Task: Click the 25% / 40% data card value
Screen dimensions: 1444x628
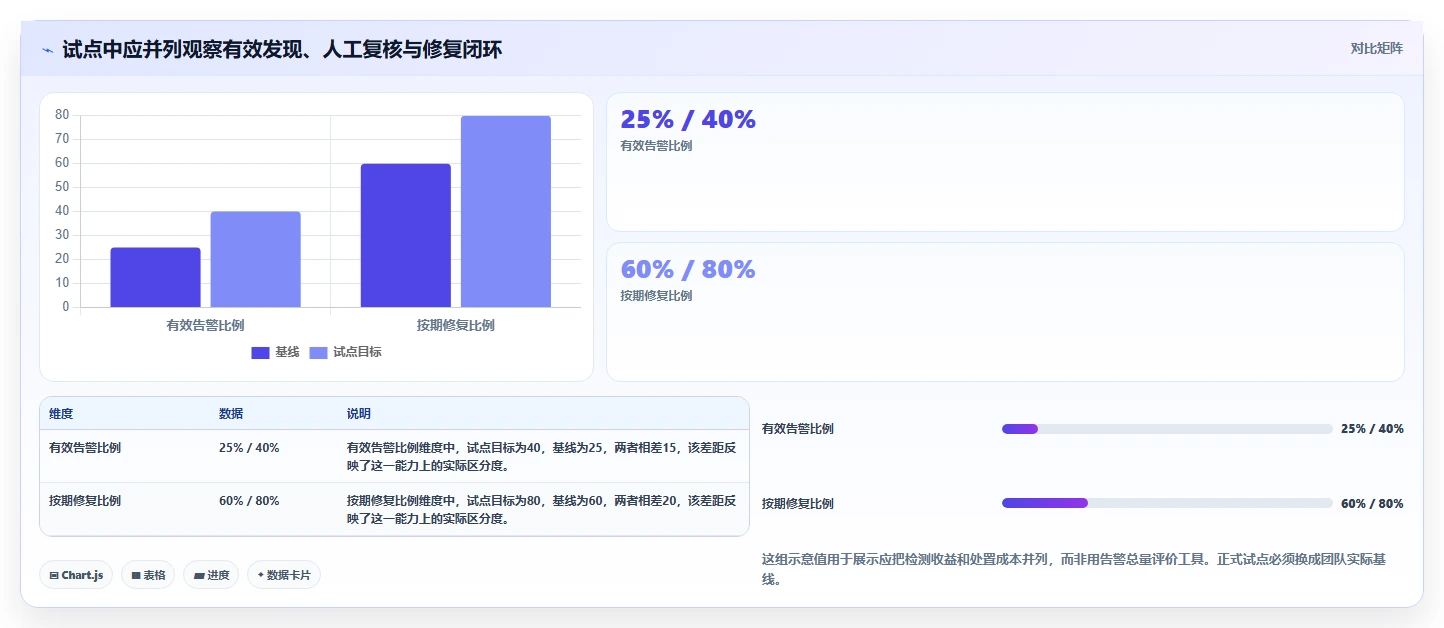Action: point(688,119)
